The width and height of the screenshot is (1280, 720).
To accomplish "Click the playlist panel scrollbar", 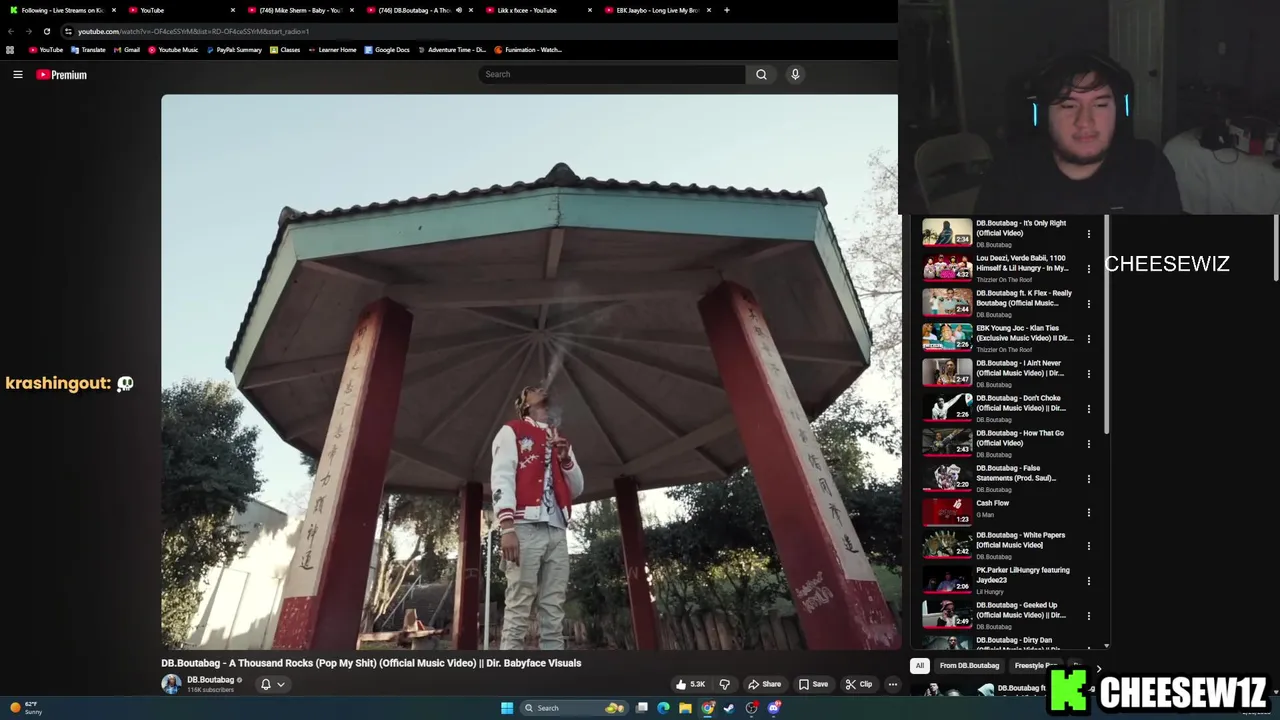I will [1106, 325].
